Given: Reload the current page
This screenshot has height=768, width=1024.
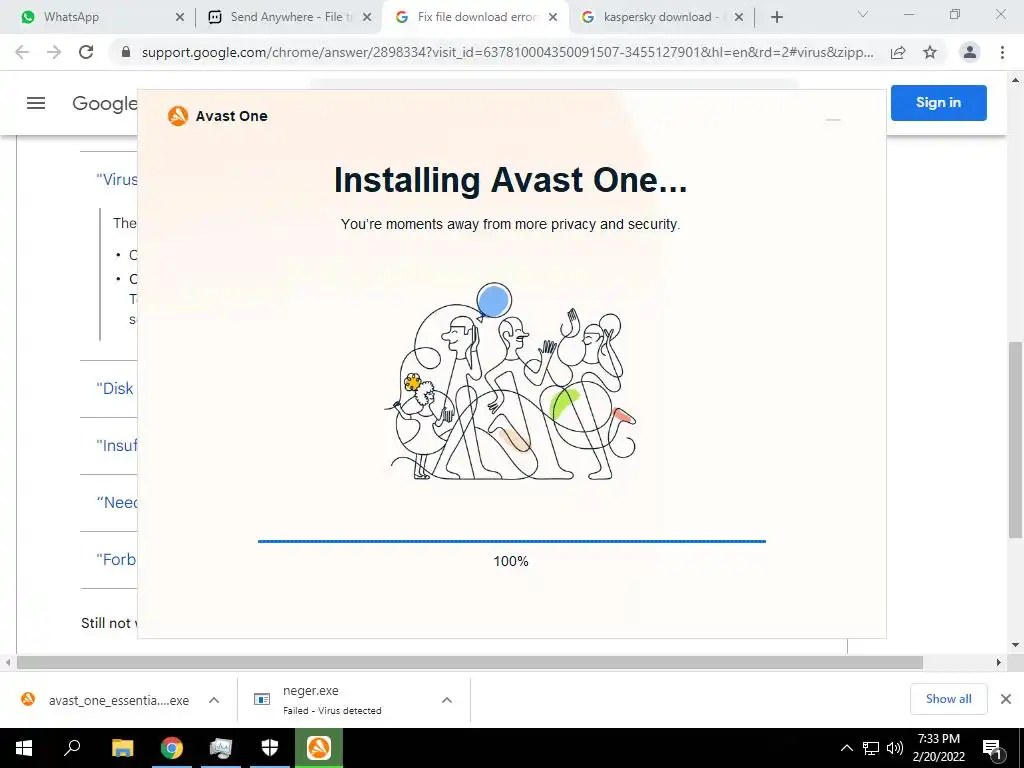Looking at the screenshot, I should pyautogui.click(x=86, y=52).
